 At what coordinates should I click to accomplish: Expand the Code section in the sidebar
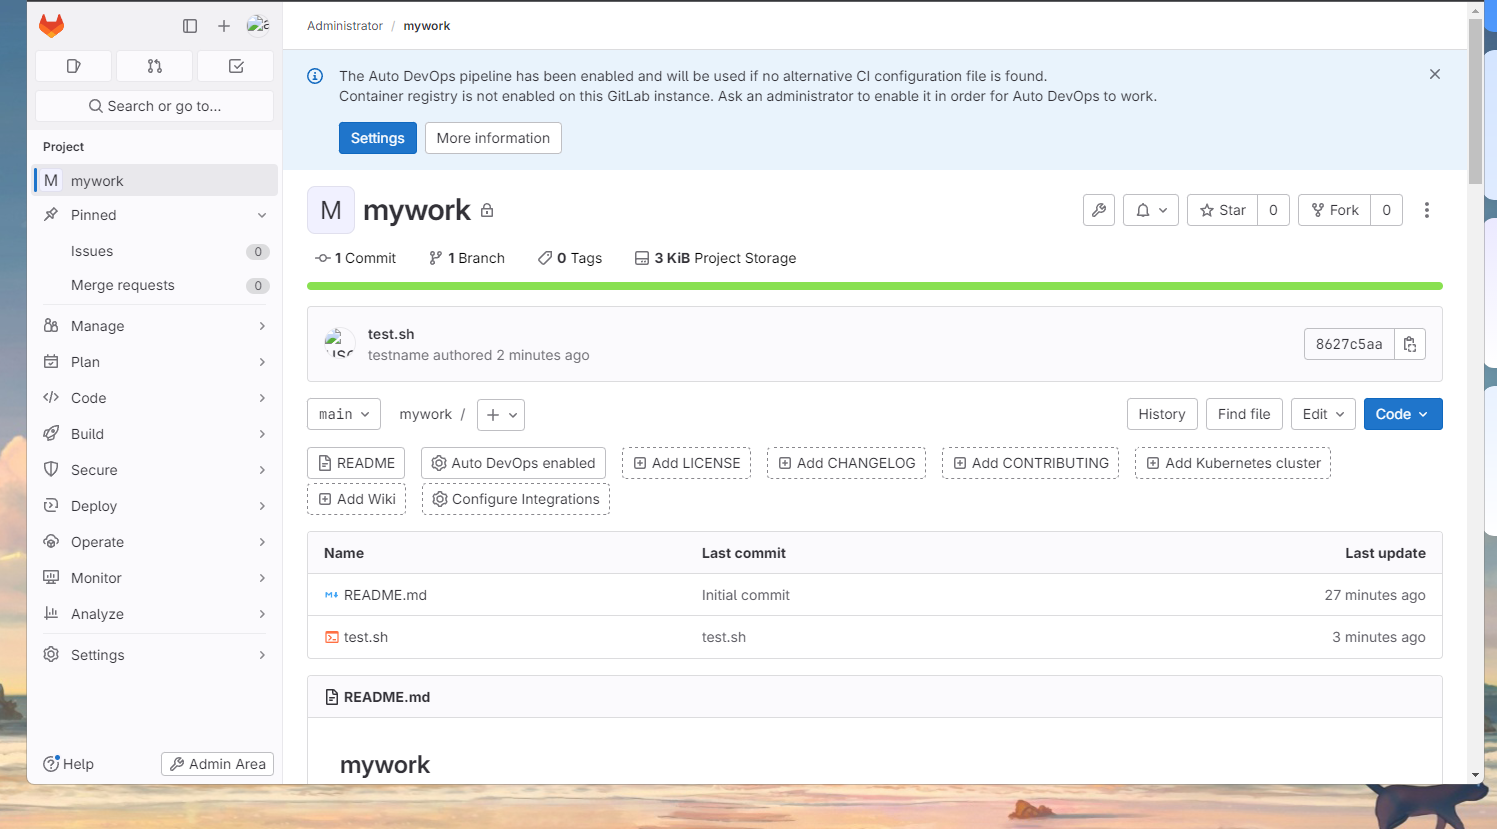pyautogui.click(x=155, y=398)
